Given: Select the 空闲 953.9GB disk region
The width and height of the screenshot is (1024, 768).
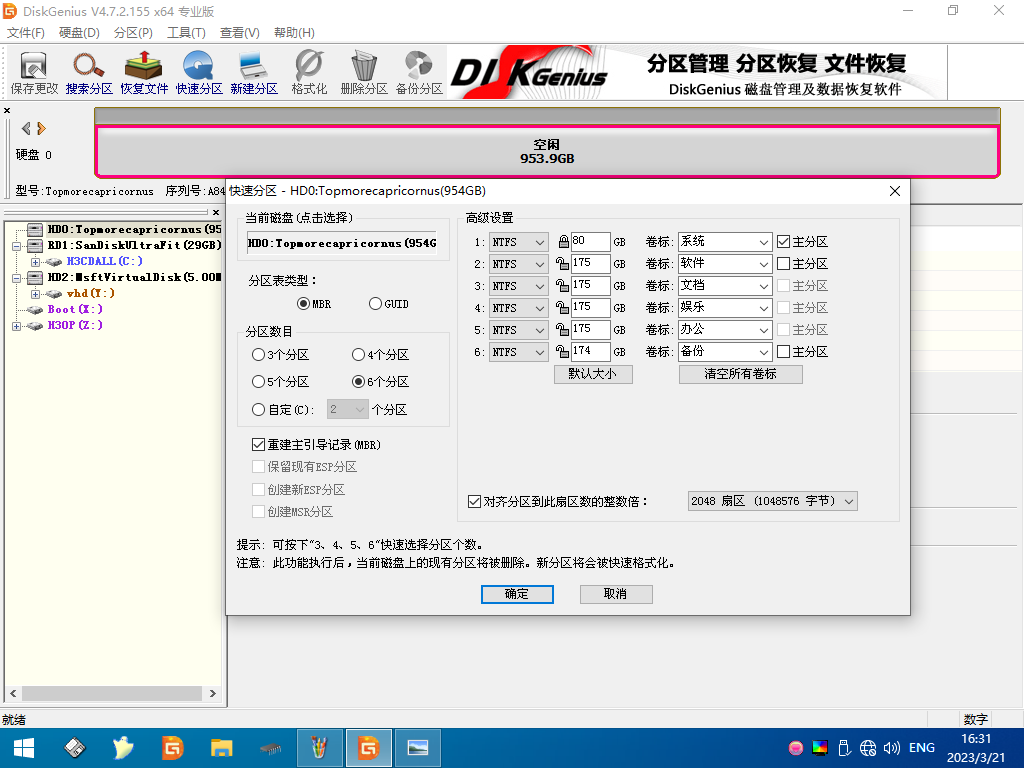Looking at the screenshot, I should click(547, 152).
